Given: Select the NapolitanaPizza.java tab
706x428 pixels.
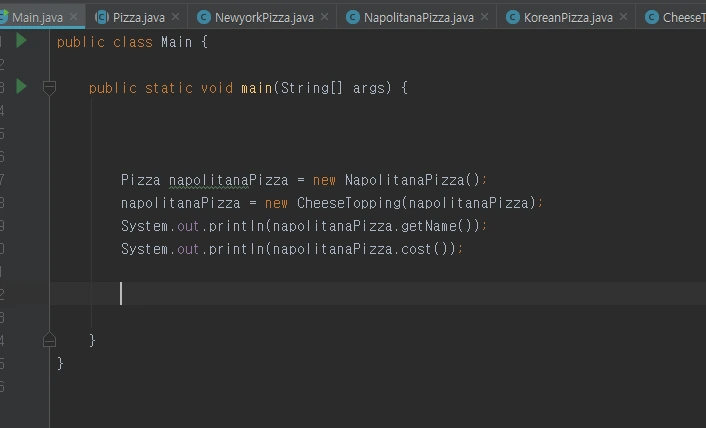Looking at the screenshot, I should click(x=419, y=18).
